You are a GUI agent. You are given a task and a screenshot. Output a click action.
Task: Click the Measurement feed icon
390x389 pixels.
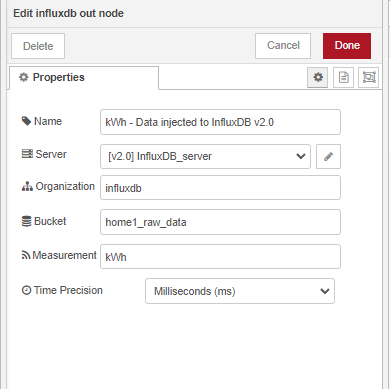(26, 255)
